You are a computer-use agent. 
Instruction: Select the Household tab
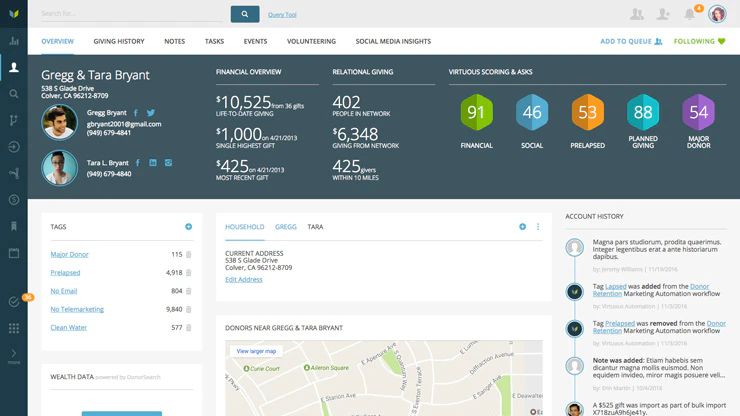click(244, 227)
